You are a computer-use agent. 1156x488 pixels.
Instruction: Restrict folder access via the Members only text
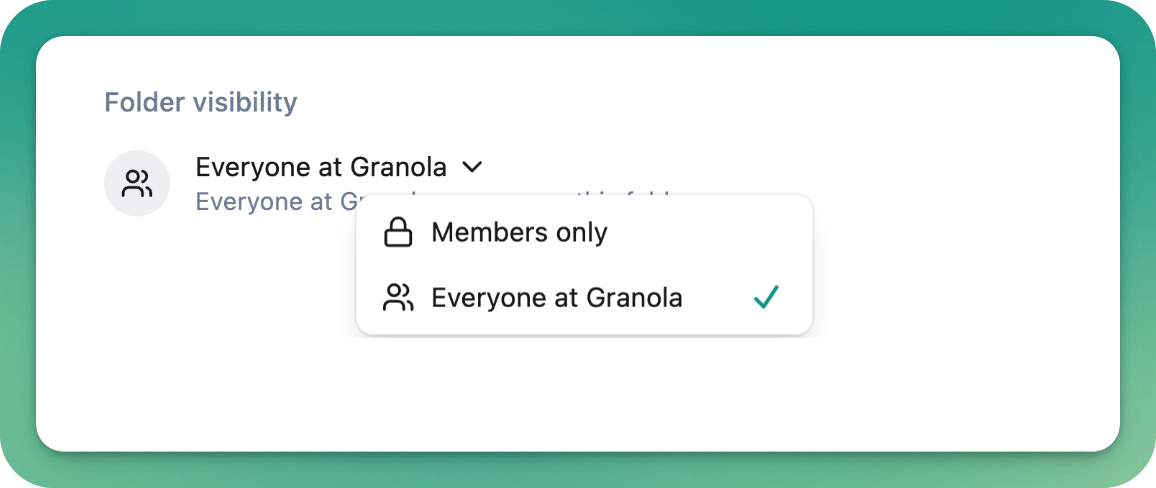520,233
